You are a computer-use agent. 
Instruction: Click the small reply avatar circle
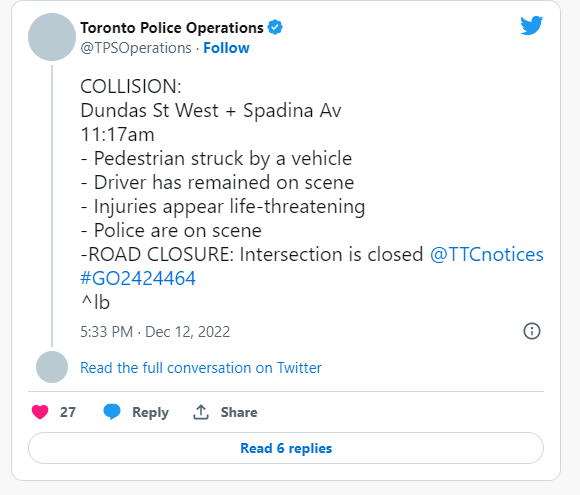pos(52,367)
